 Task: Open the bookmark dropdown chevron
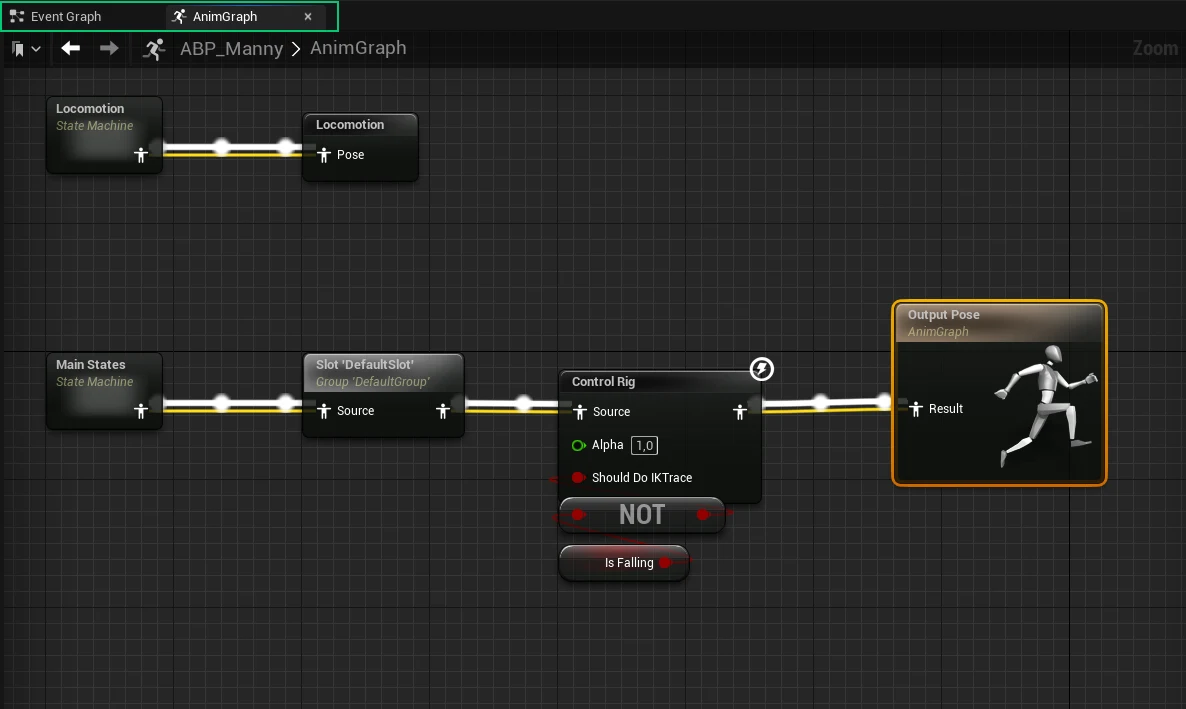[33, 48]
